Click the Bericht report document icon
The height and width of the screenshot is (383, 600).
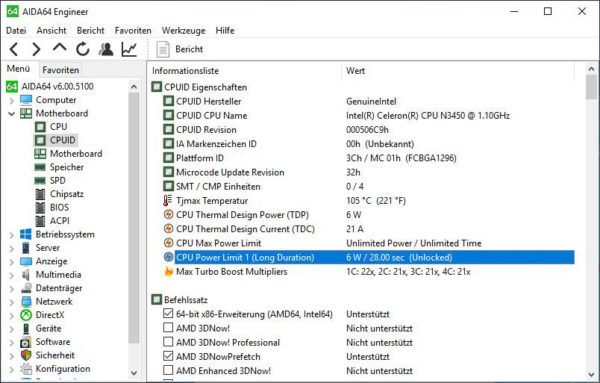(x=163, y=49)
